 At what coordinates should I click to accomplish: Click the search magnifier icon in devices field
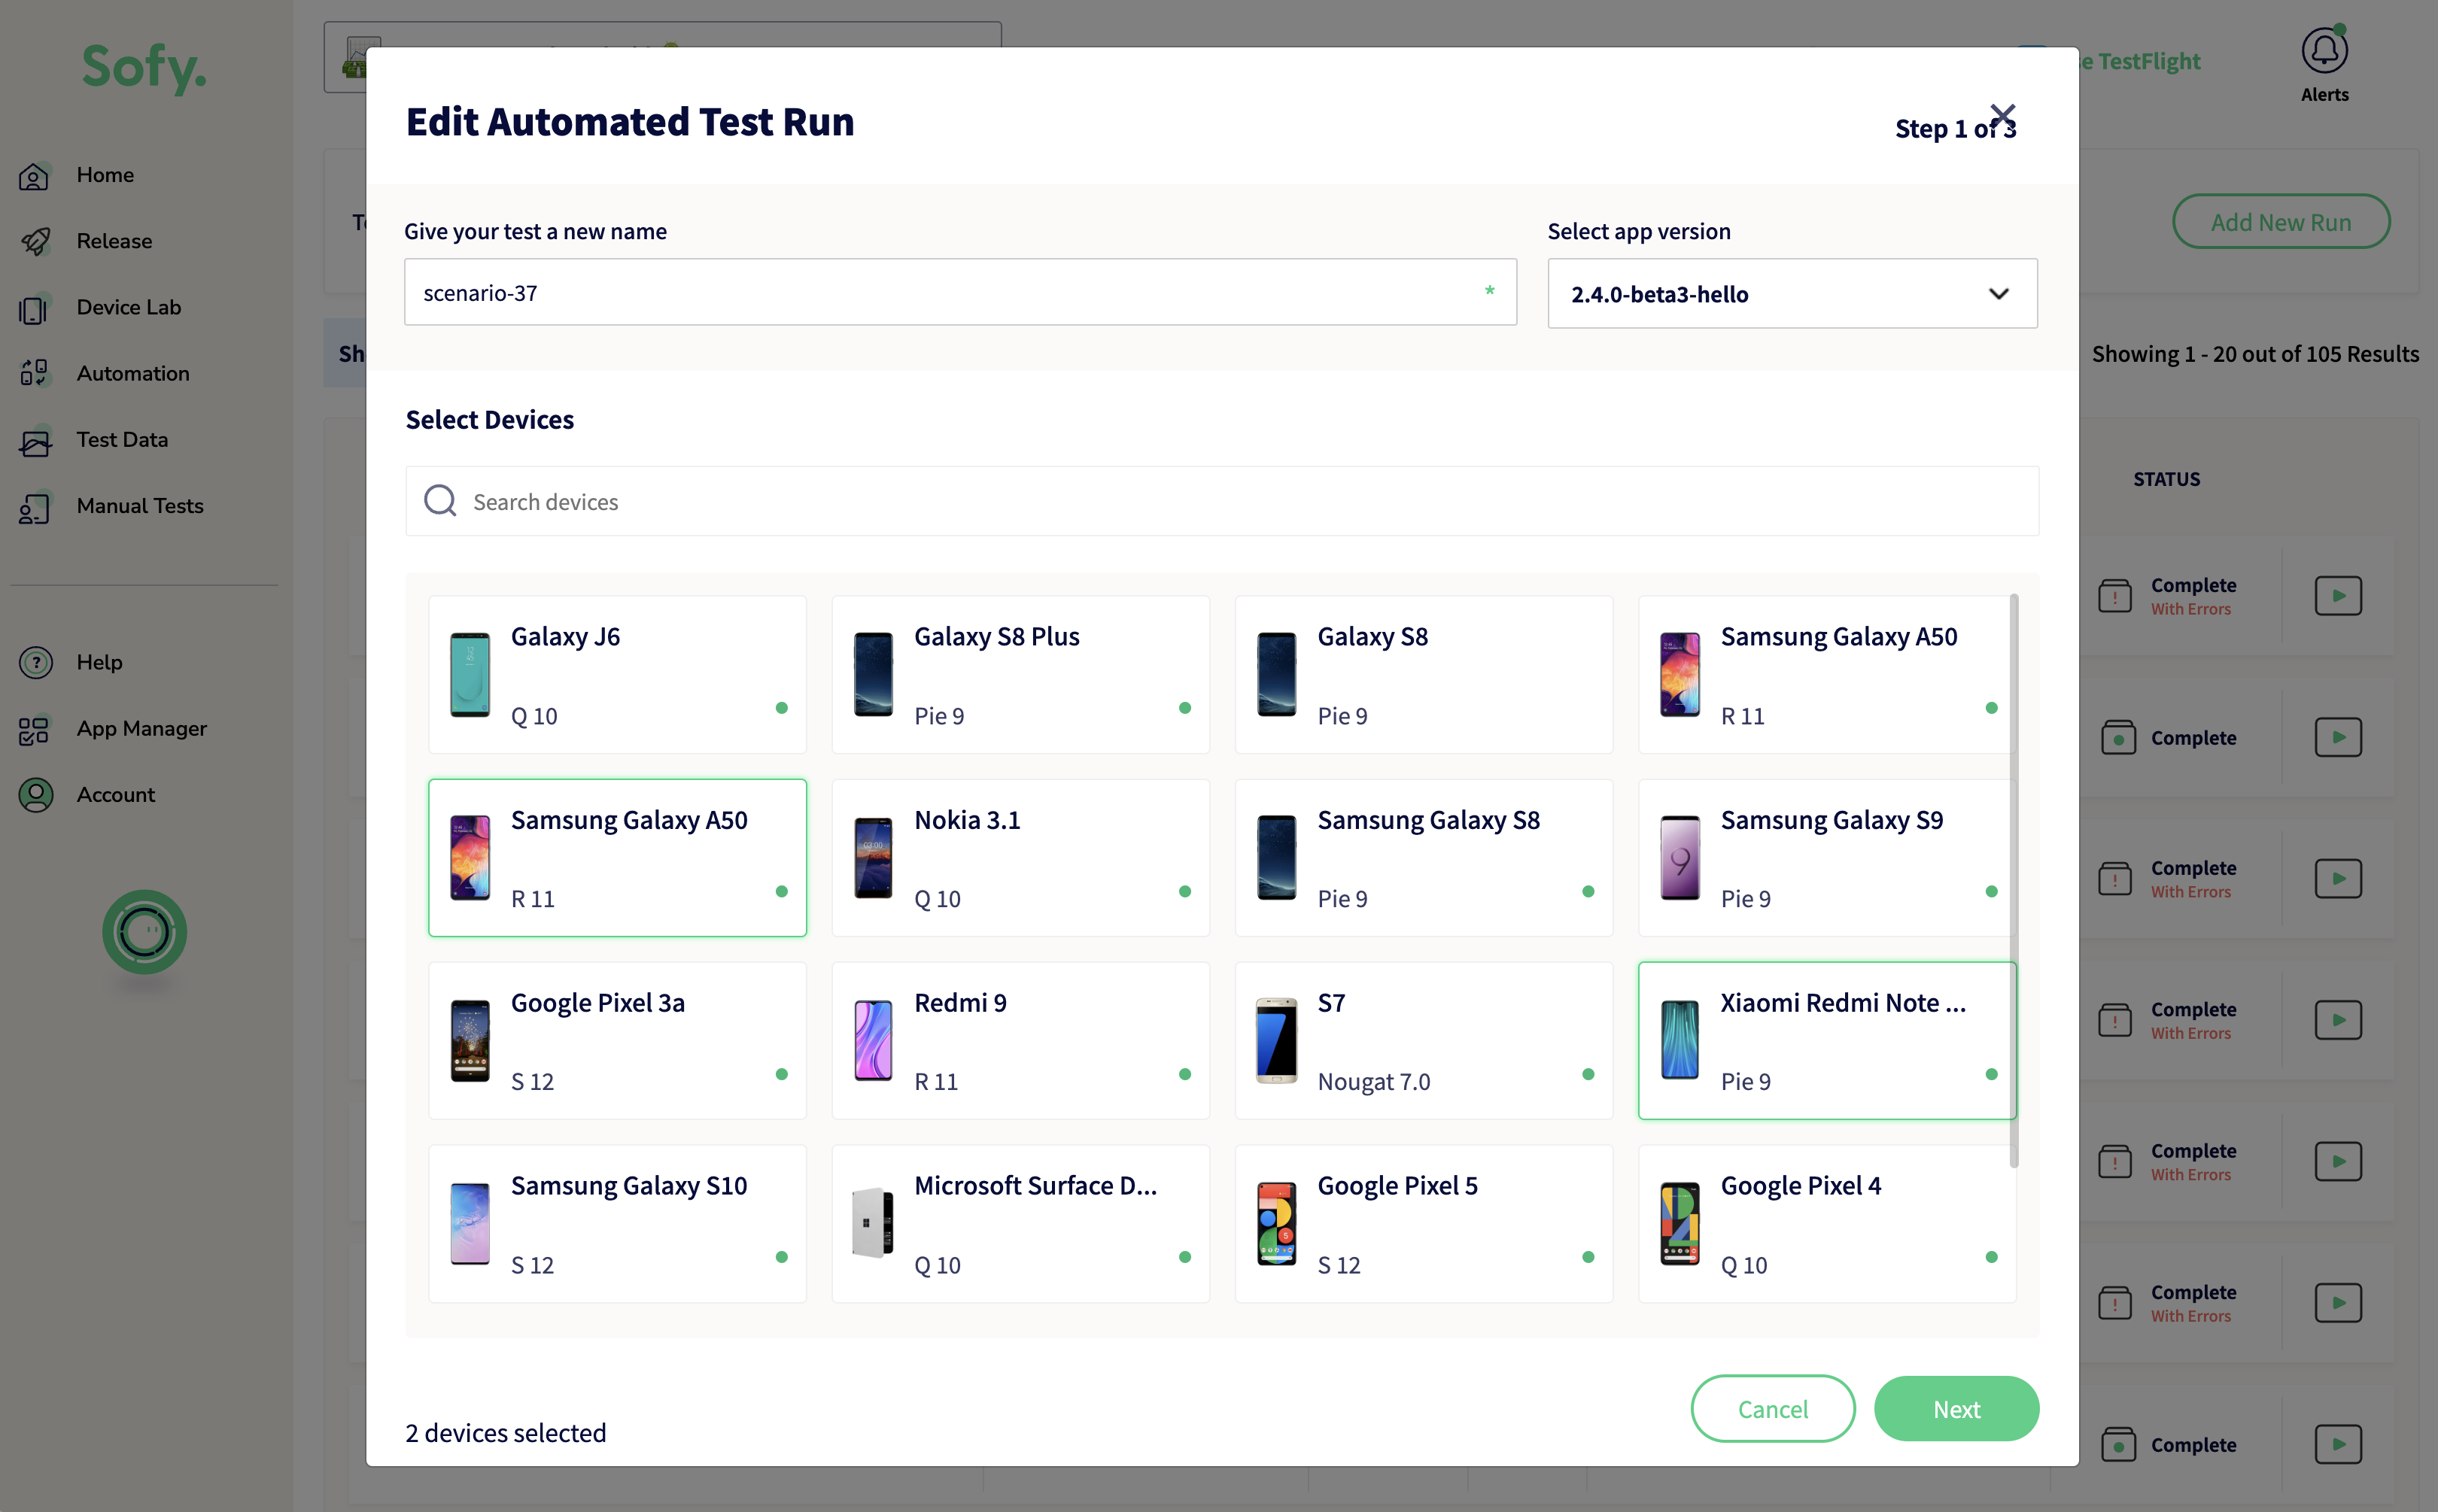[440, 501]
